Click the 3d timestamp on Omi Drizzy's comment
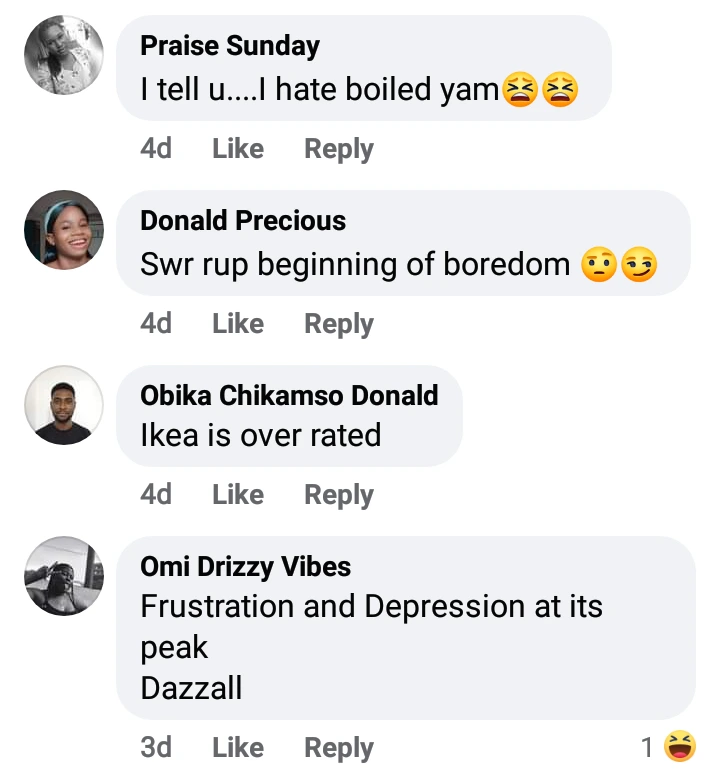The height and width of the screenshot is (781, 714). click(156, 748)
